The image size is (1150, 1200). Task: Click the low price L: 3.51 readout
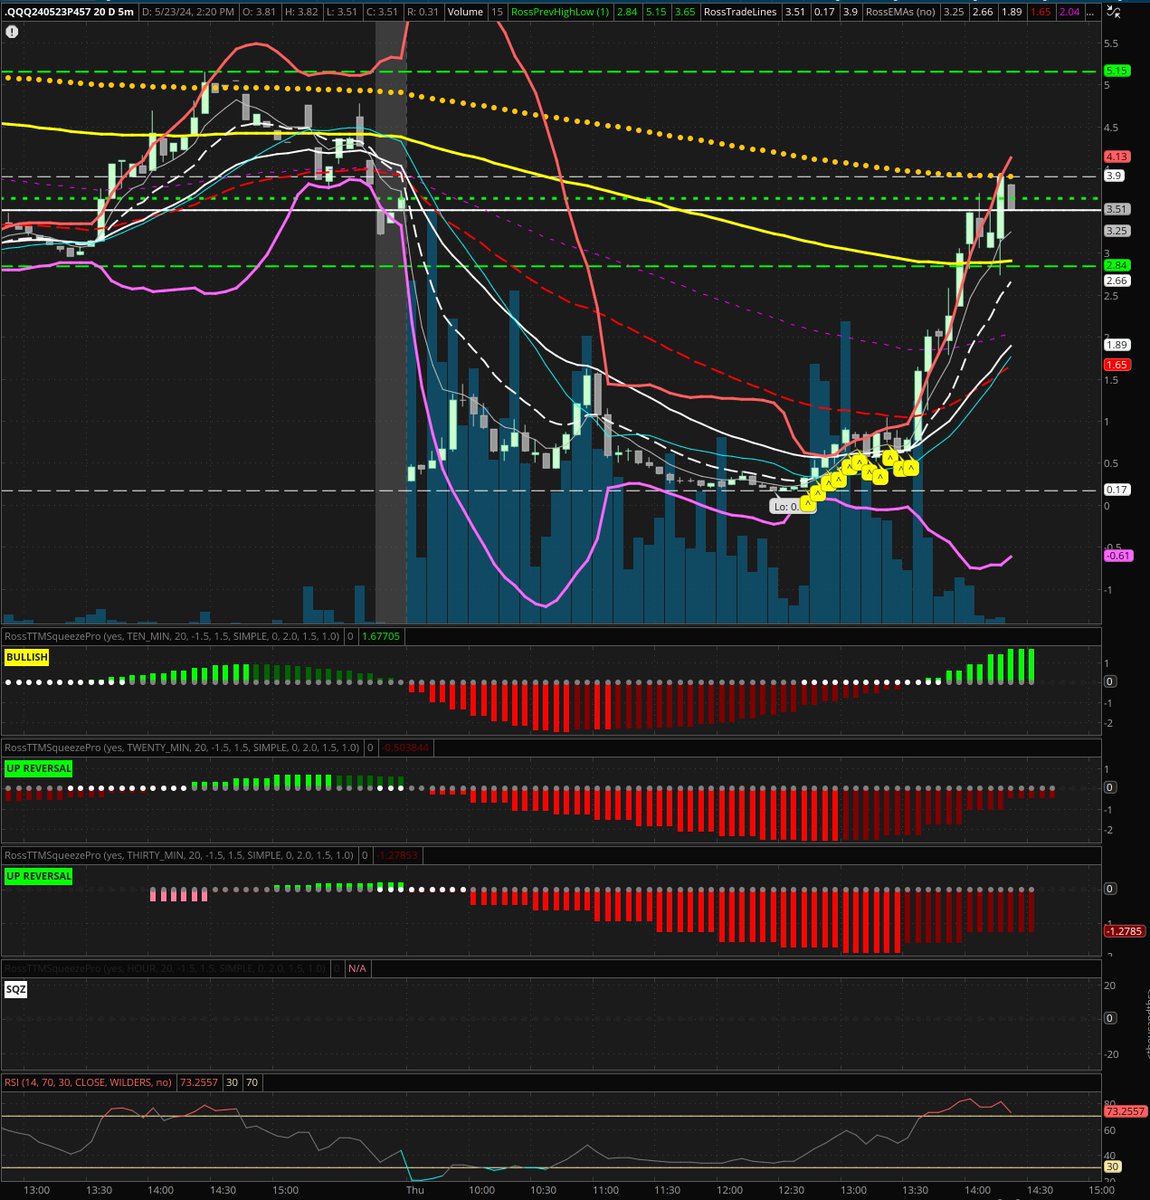pyautogui.click(x=344, y=12)
